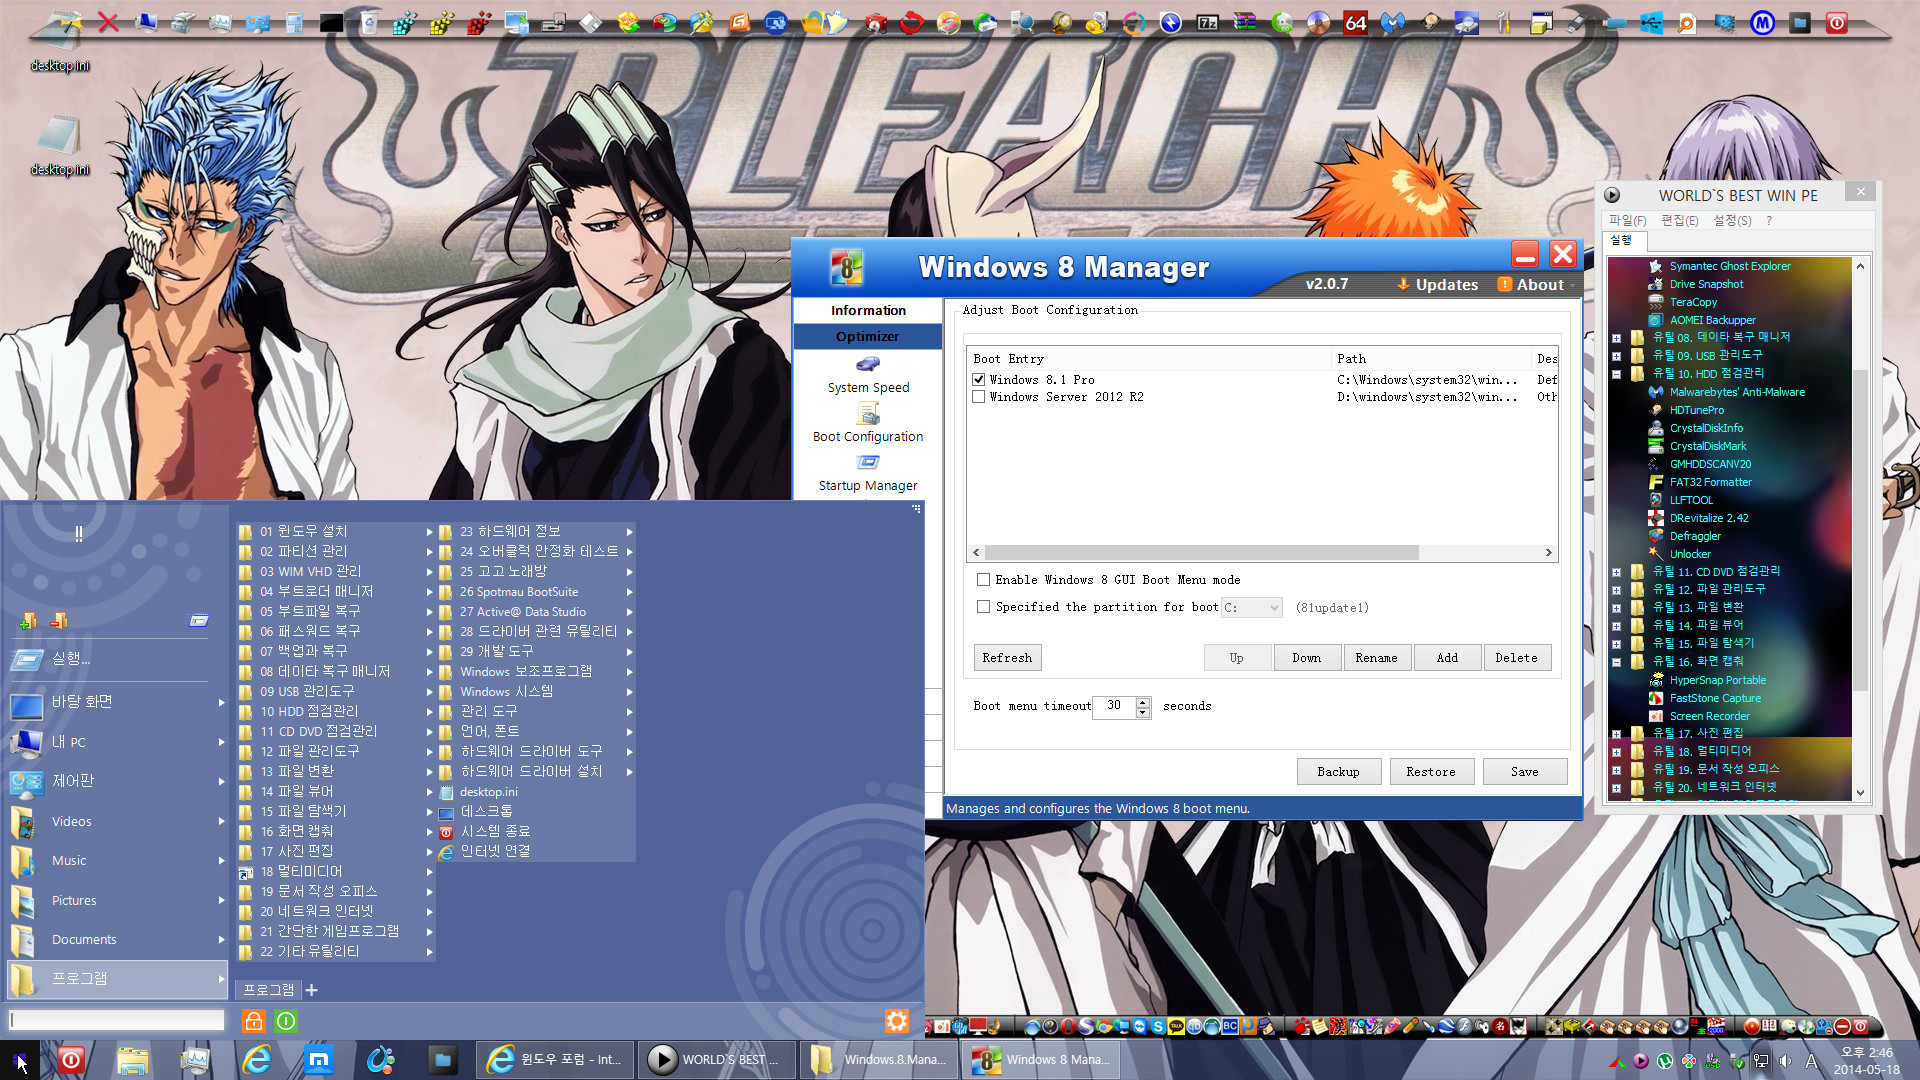
Task: Check for Updates in Windows 8 Manager
Action: [x=1437, y=285]
